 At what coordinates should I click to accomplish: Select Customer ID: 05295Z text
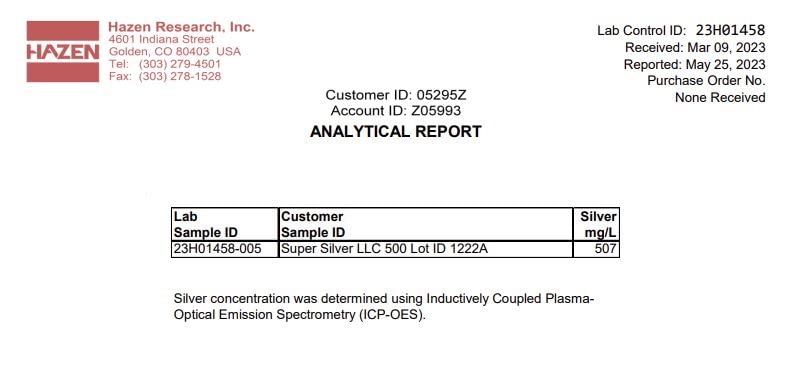[x=396, y=95]
